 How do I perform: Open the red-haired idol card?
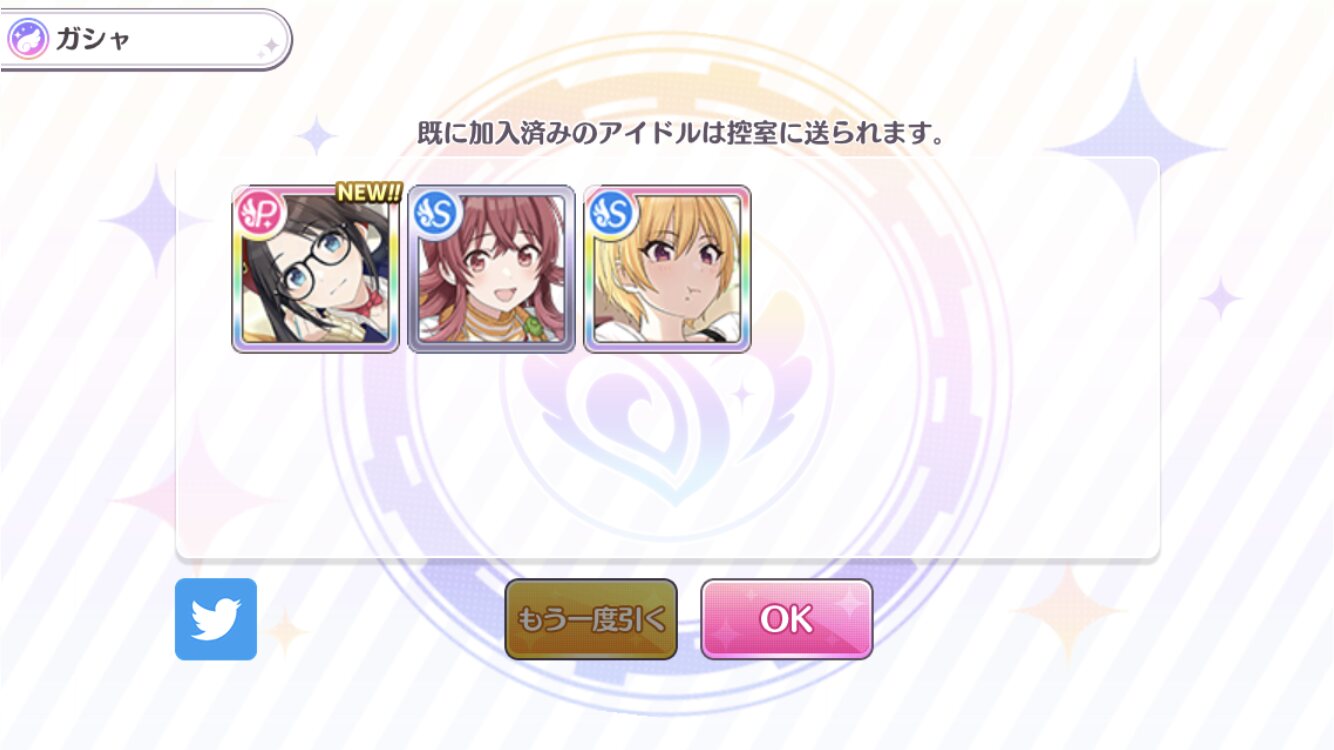(x=492, y=269)
